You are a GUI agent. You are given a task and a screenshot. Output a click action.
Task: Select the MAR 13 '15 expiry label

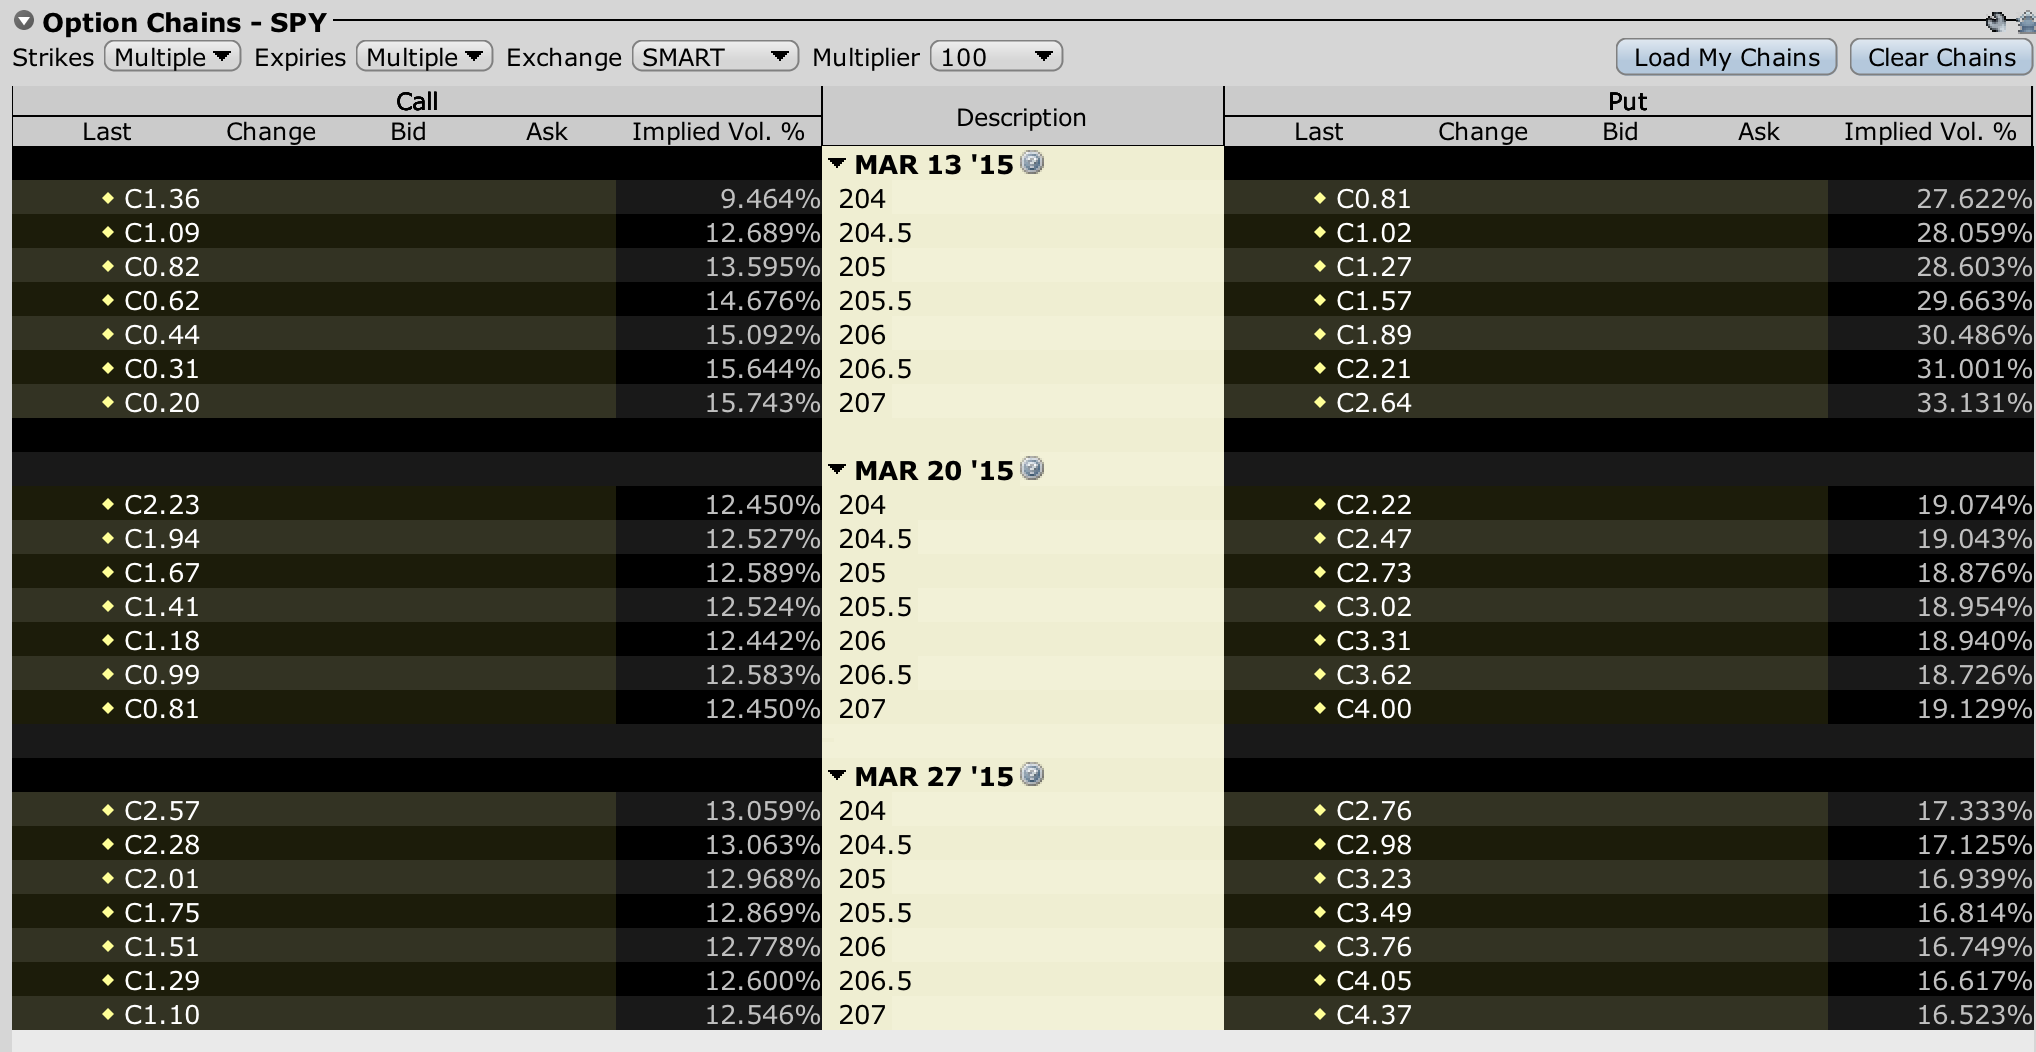pos(934,164)
